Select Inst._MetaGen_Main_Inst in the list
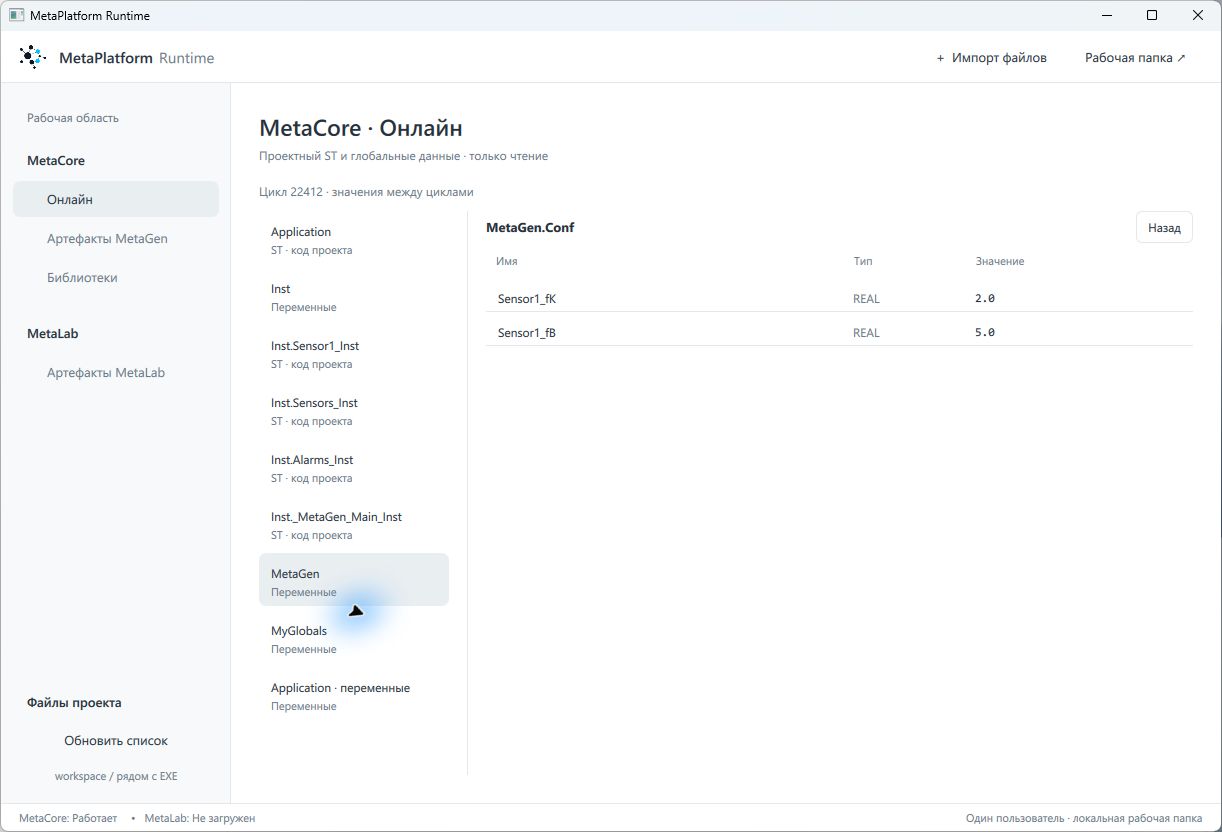The width and height of the screenshot is (1222, 832). click(354, 525)
